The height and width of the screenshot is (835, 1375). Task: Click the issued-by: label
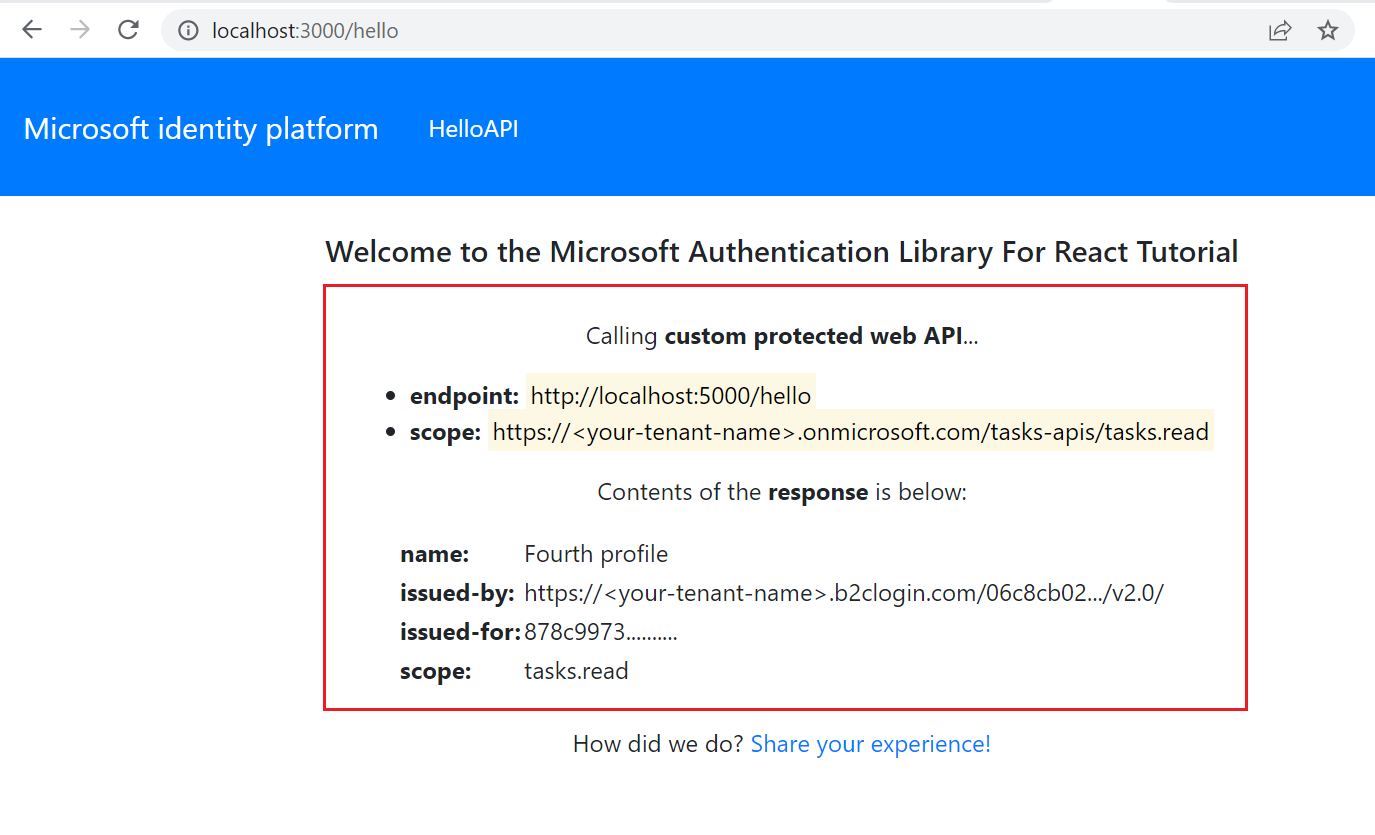coord(457,593)
